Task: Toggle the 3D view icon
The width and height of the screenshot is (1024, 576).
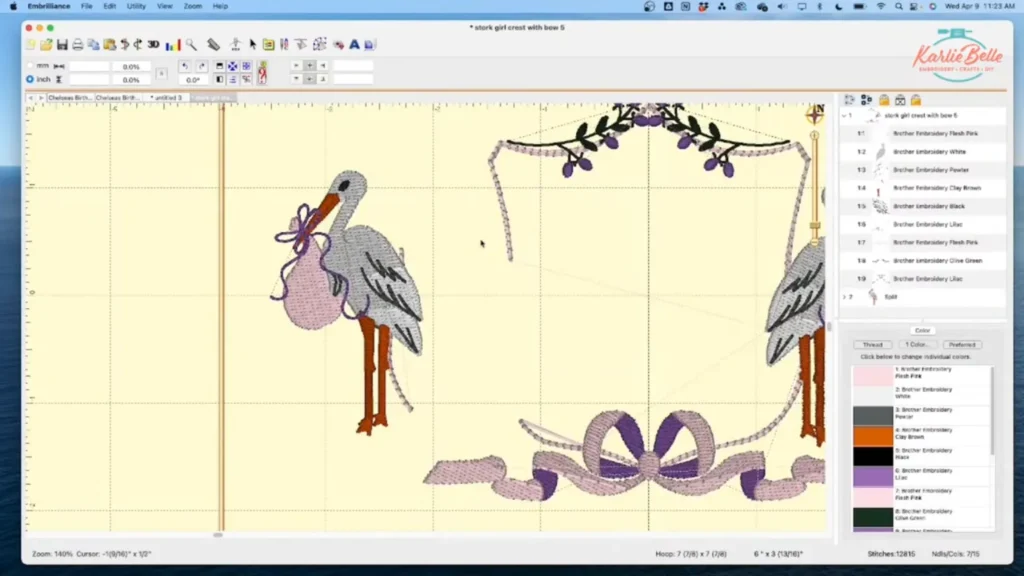Action: 153,44
